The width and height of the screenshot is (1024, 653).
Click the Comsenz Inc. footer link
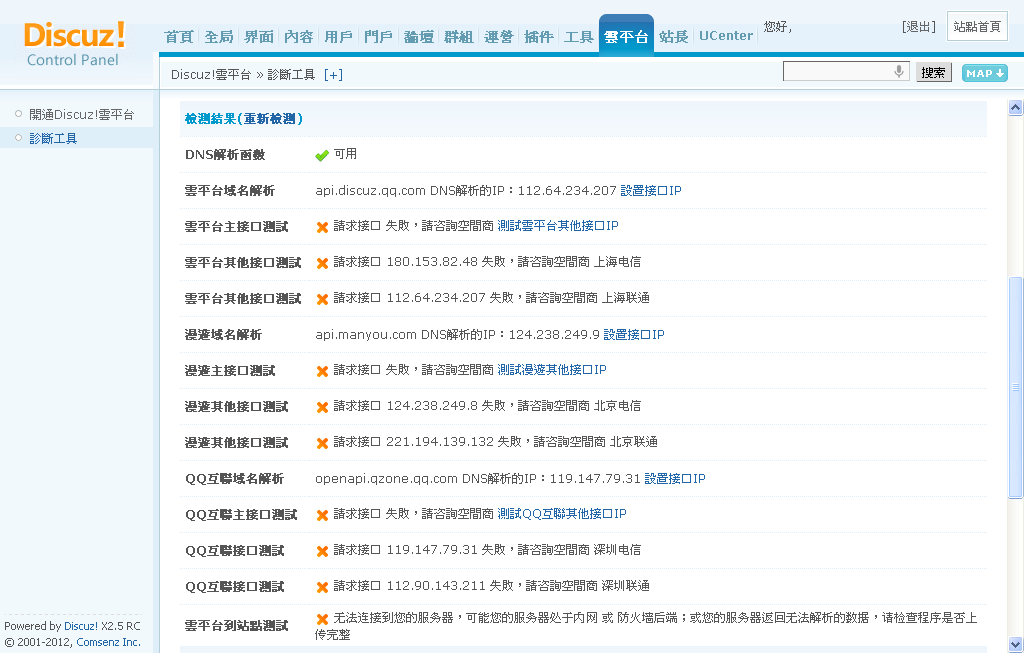108,643
